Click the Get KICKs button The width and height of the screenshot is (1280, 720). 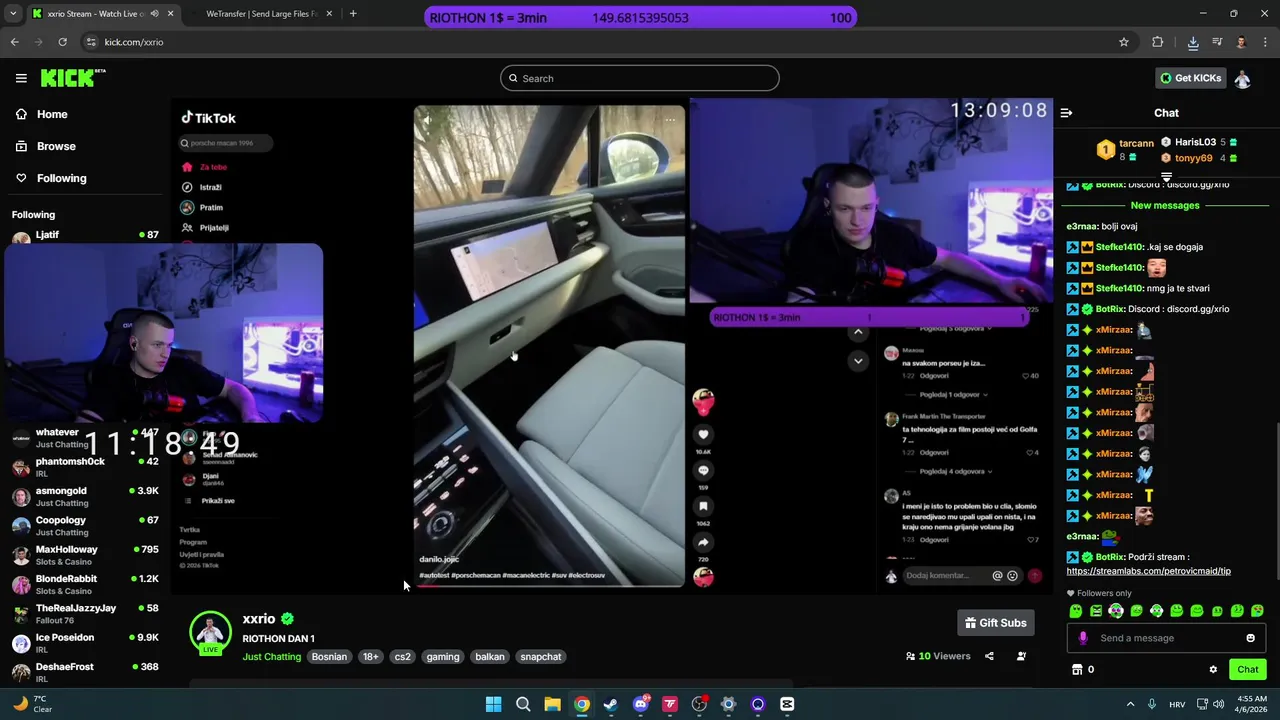pos(1190,78)
